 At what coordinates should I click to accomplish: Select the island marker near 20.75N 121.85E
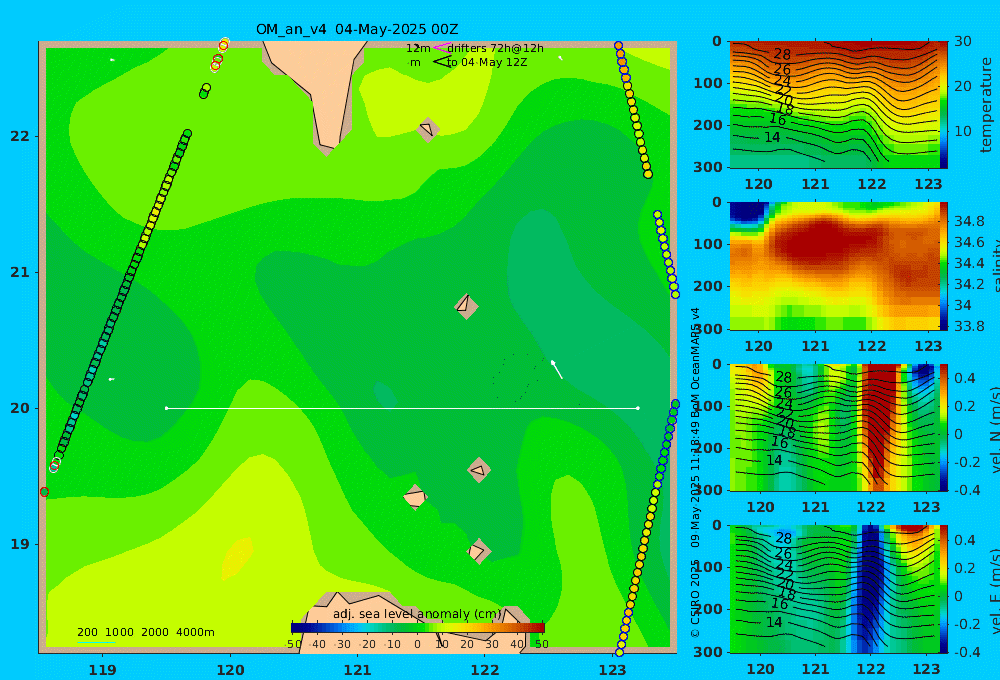click(x=466, y=306)
